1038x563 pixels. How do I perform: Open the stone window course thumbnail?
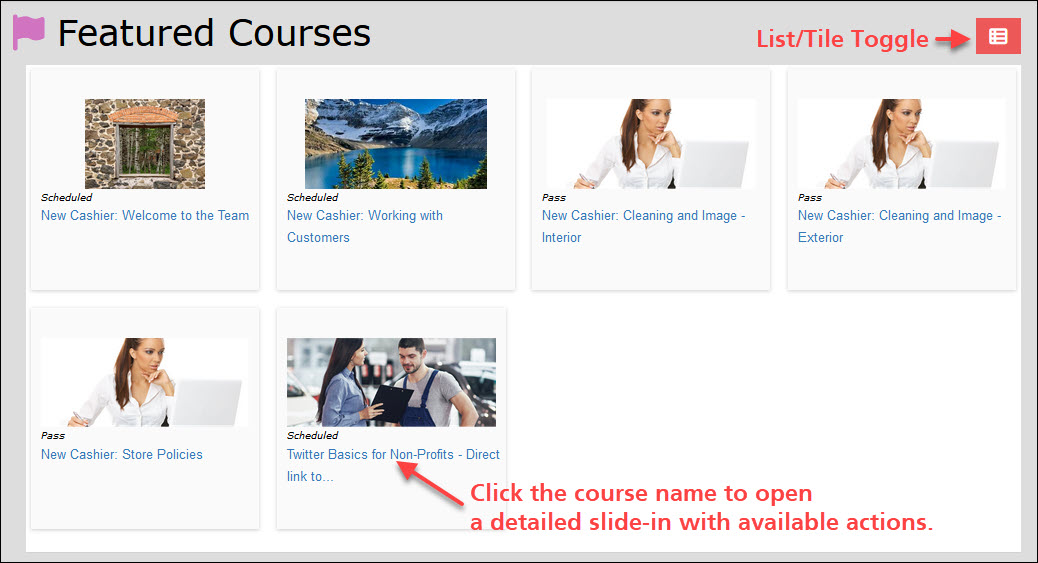(x=145, y=144)
